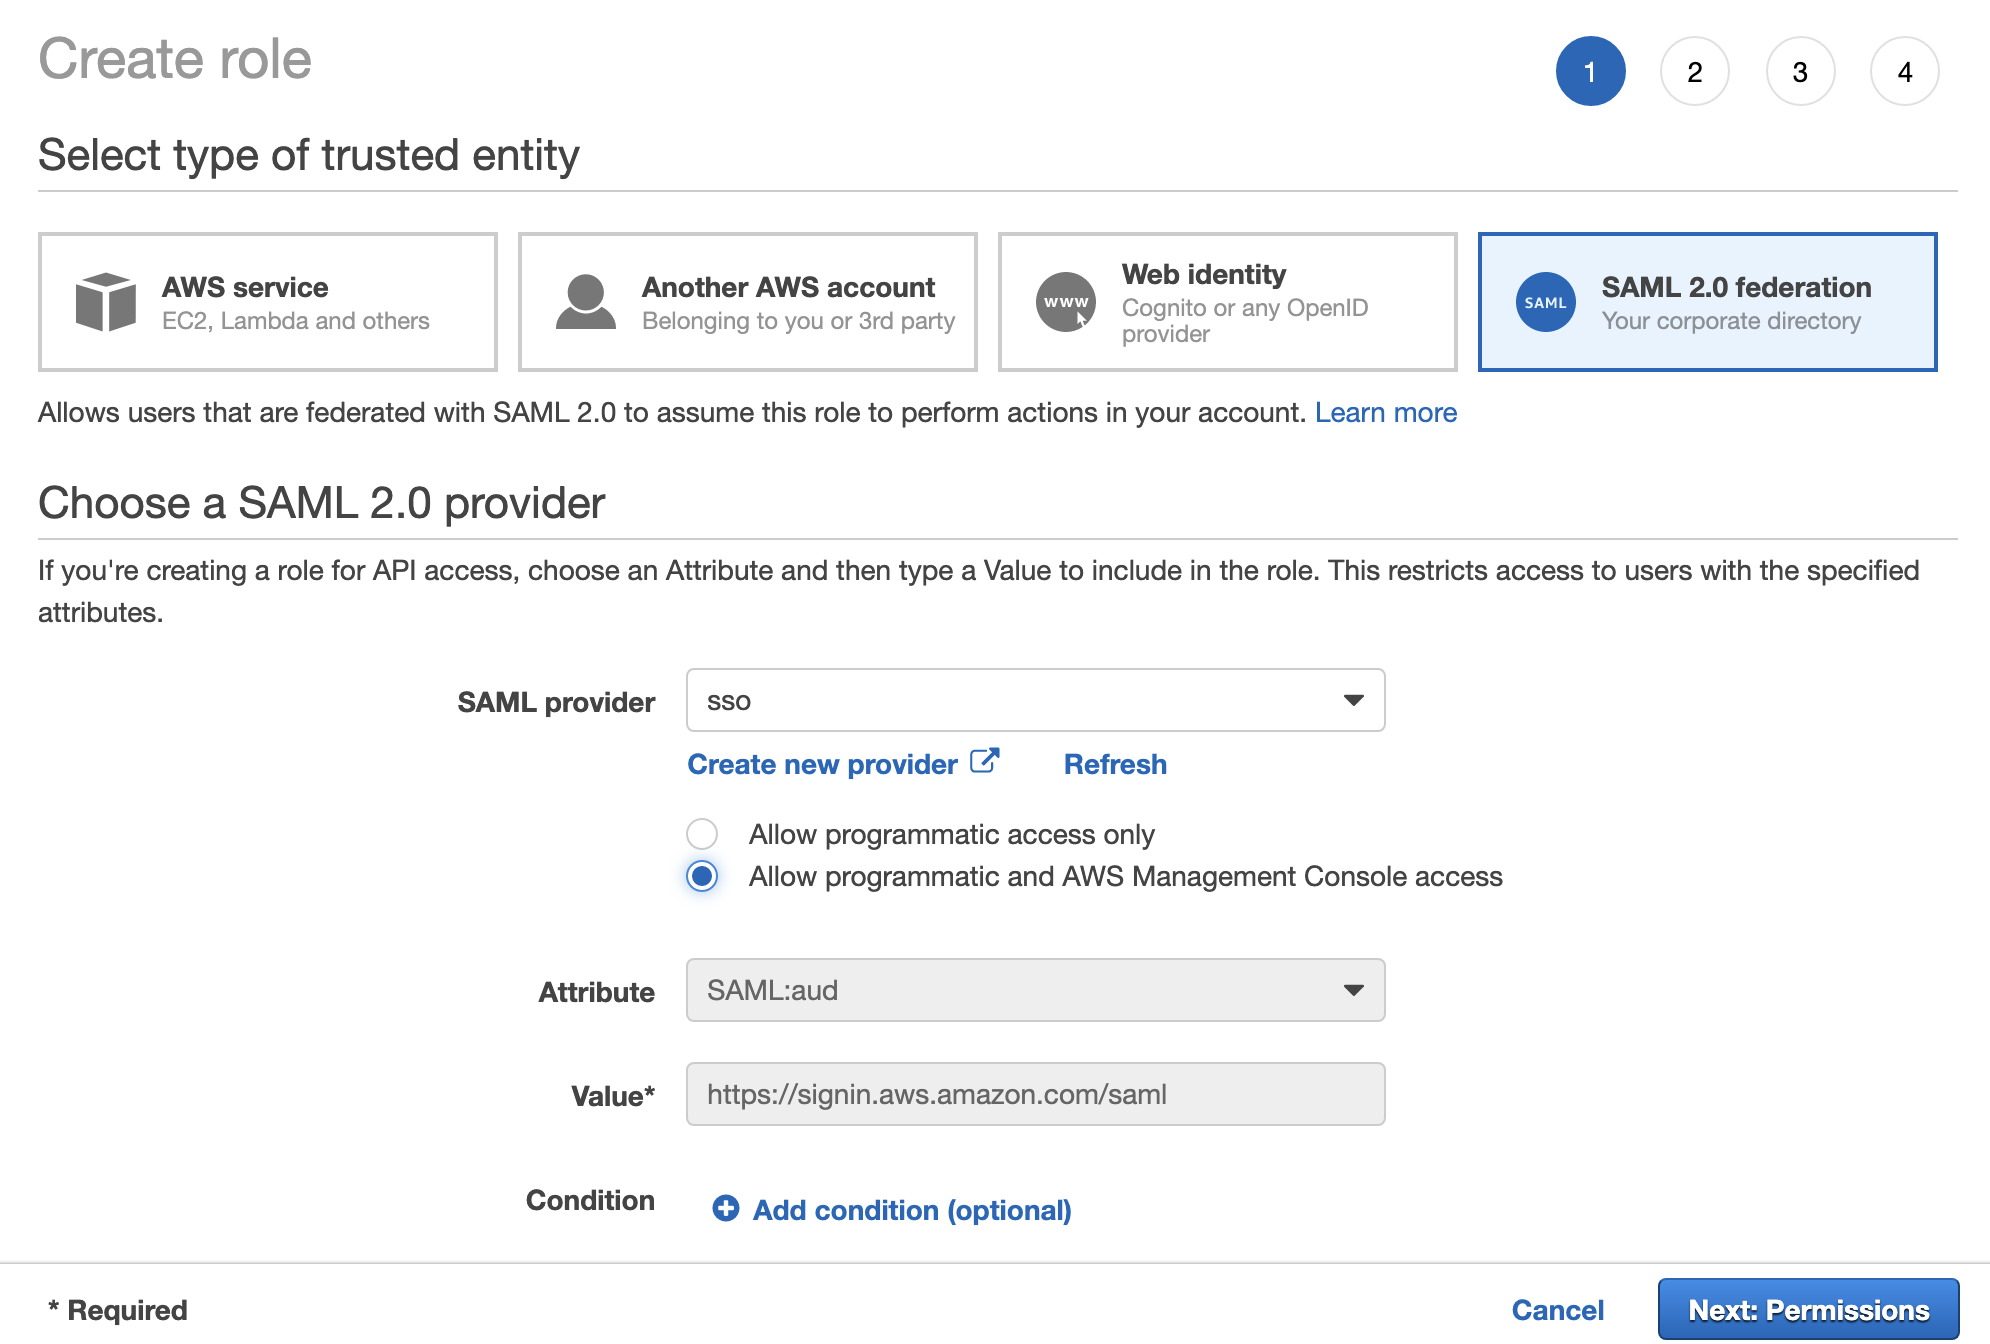This screenshot has width=1990, height=1344.
Task: Select programmatic and Management Console access radio
Action: pyautogui.click(x=702, y=876)
